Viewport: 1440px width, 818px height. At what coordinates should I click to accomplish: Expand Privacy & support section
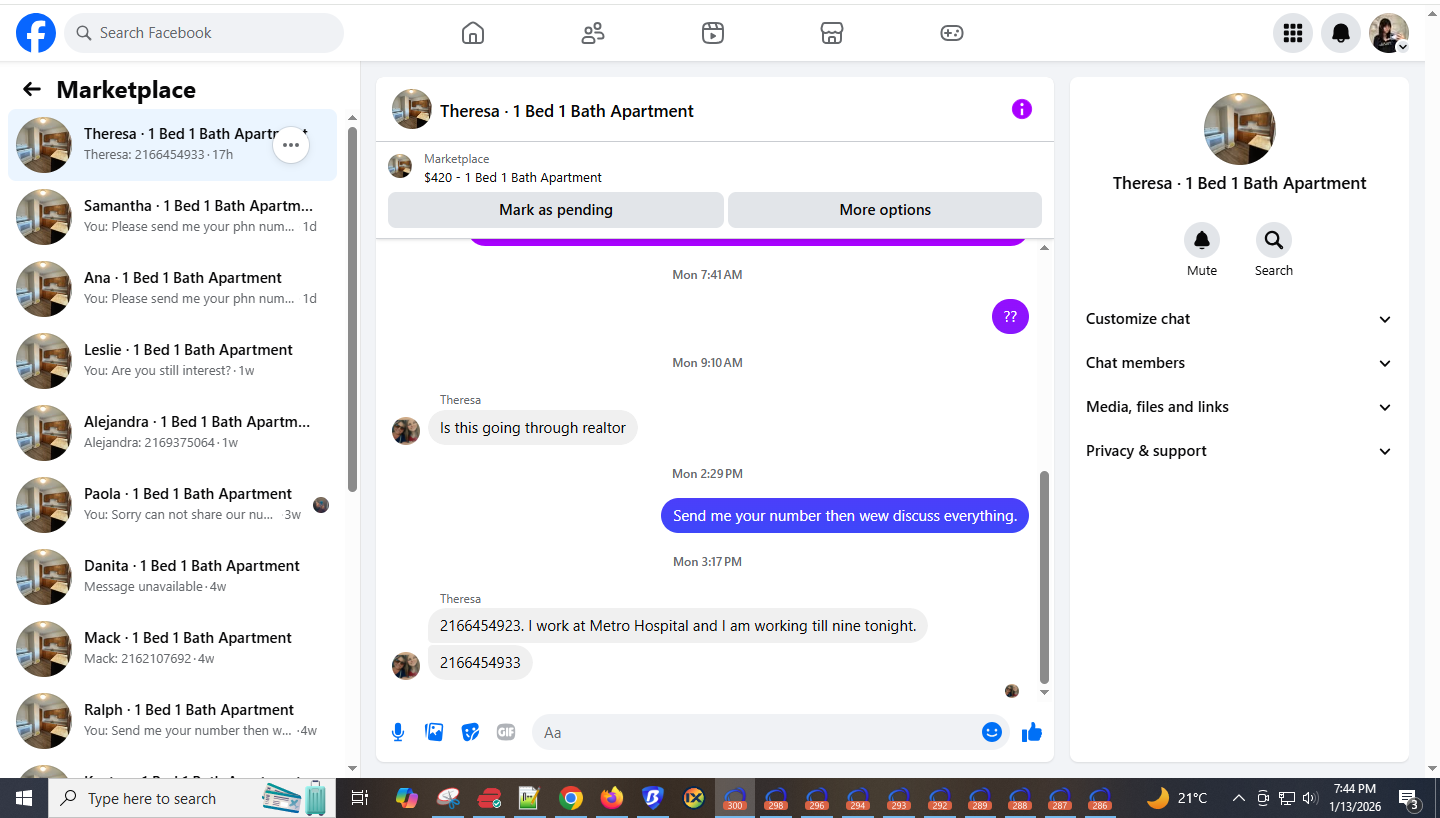point(1239,451)
